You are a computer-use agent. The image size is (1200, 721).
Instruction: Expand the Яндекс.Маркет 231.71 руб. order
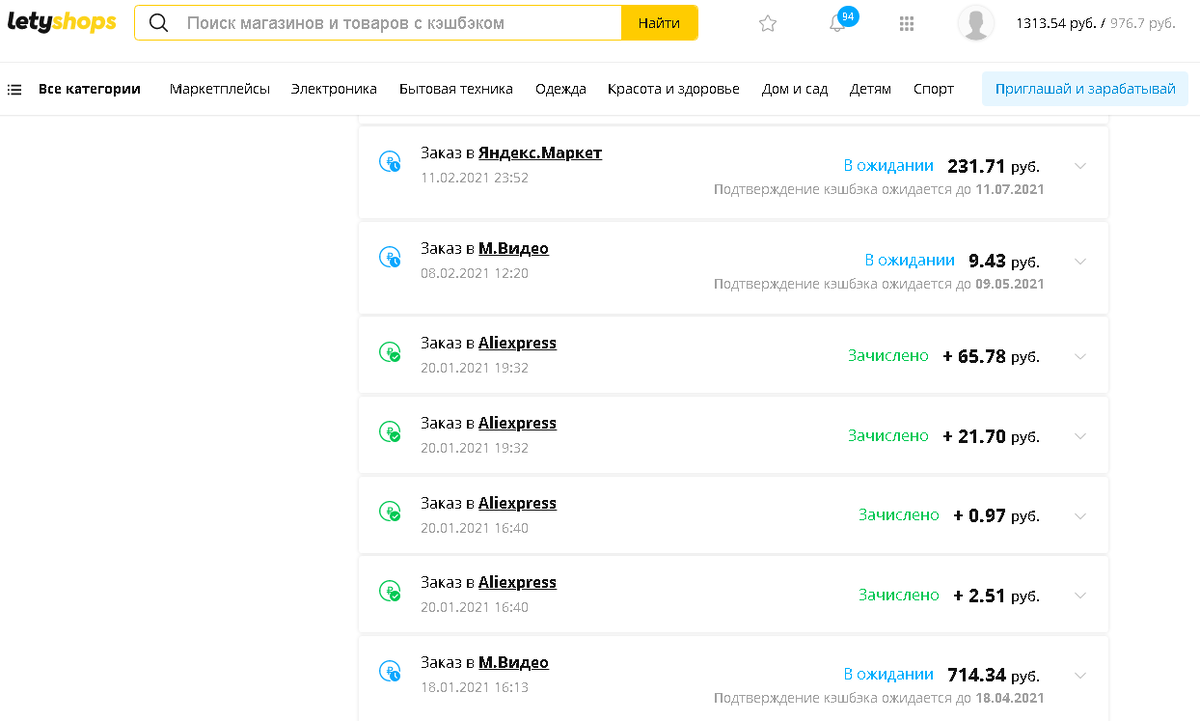click(x=1079, y=167)
